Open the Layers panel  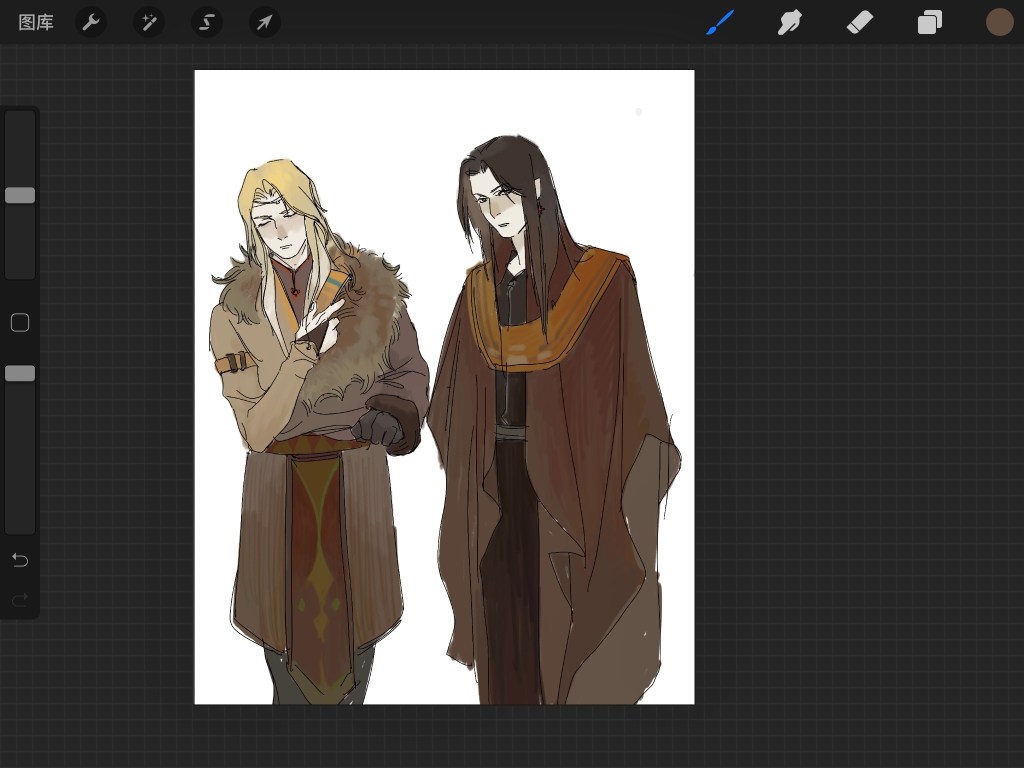tap(930, 22)
